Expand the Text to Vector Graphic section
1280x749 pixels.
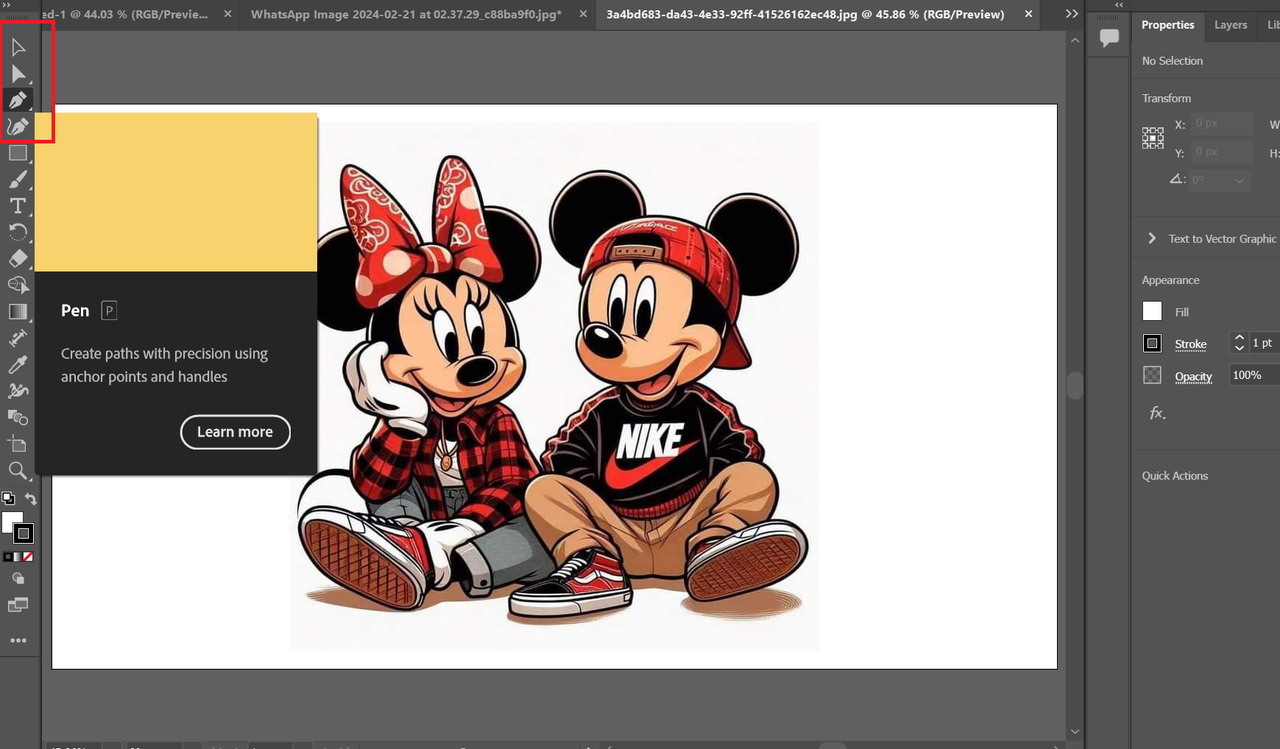1152,239
